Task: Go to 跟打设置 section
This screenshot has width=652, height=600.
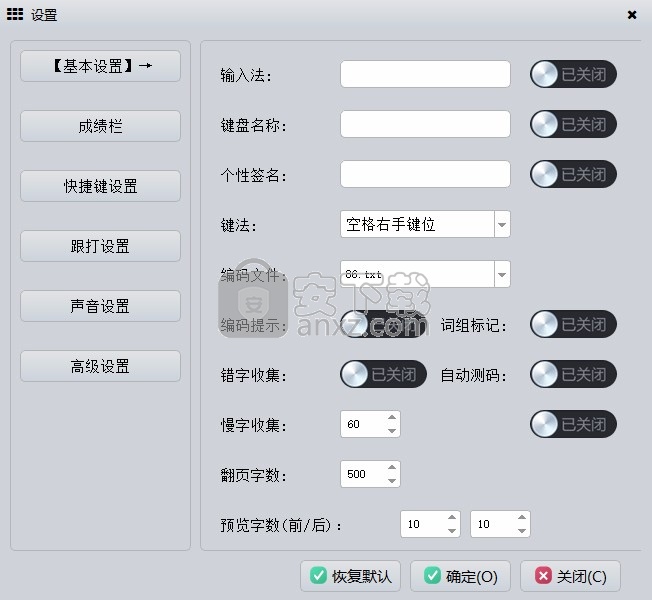Action: click(x=100, y=246)
